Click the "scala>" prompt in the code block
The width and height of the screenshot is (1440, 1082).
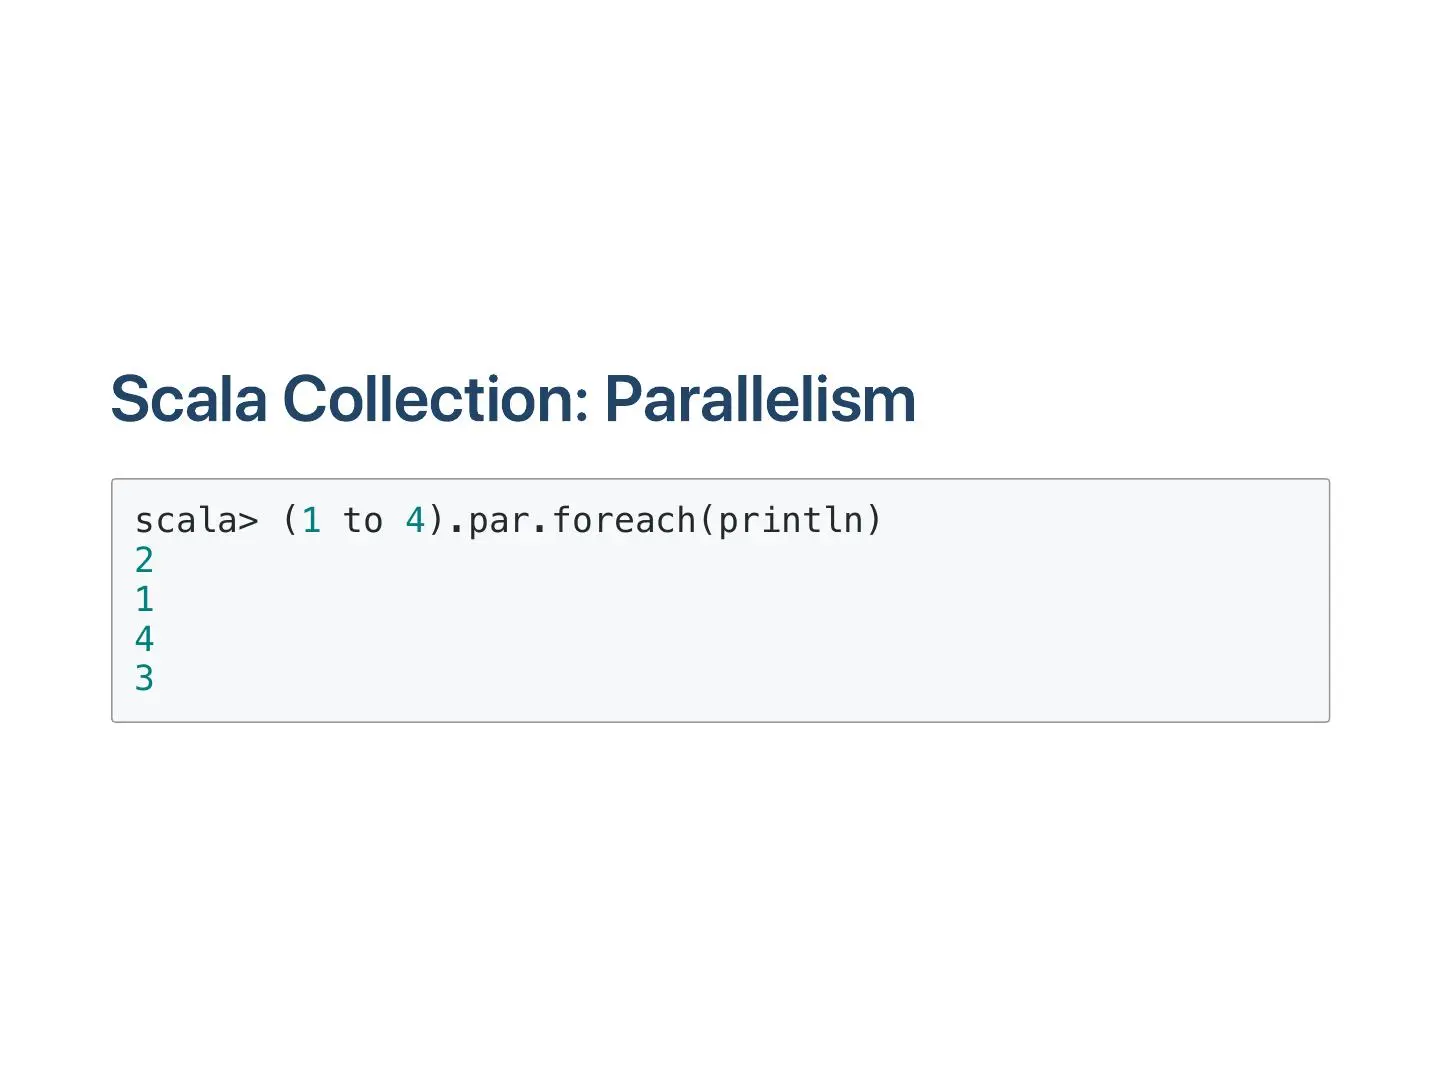196,521
